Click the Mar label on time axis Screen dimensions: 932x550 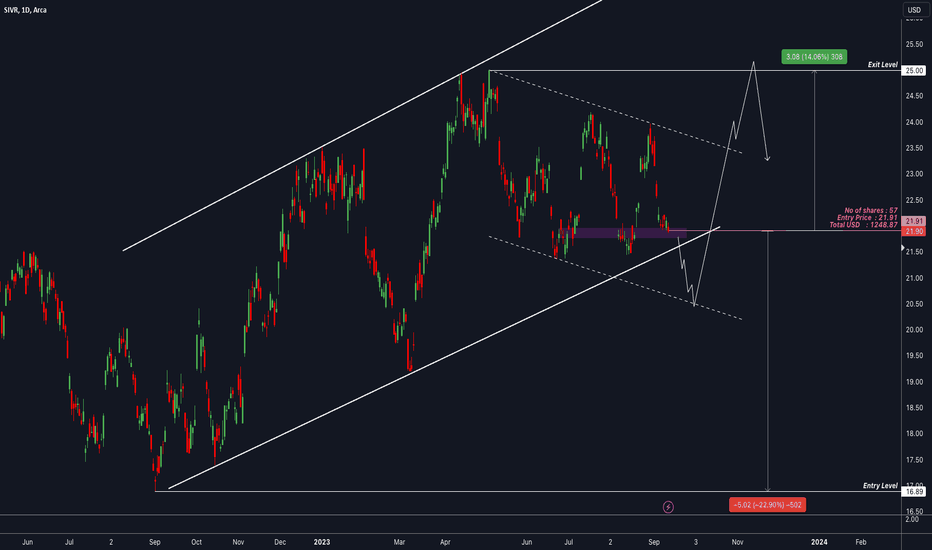[399, 542]
